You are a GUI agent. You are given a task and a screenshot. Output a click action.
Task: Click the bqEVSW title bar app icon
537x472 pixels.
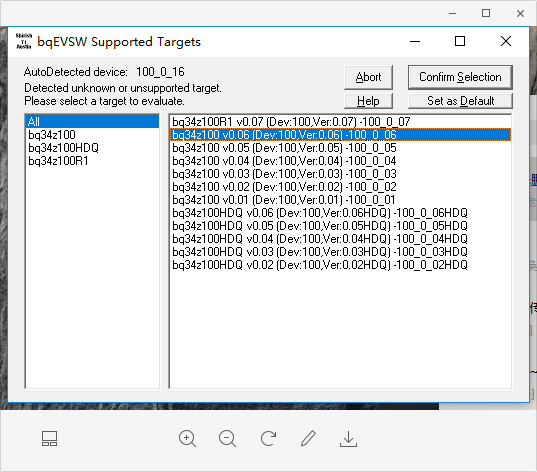coord(24,41)
